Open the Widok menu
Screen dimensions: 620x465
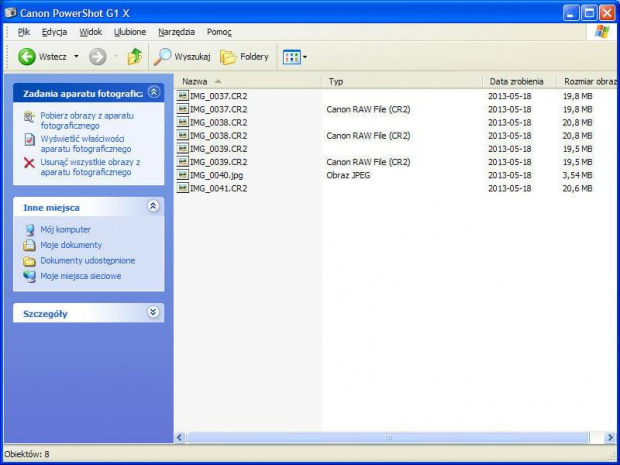[91, 32]
